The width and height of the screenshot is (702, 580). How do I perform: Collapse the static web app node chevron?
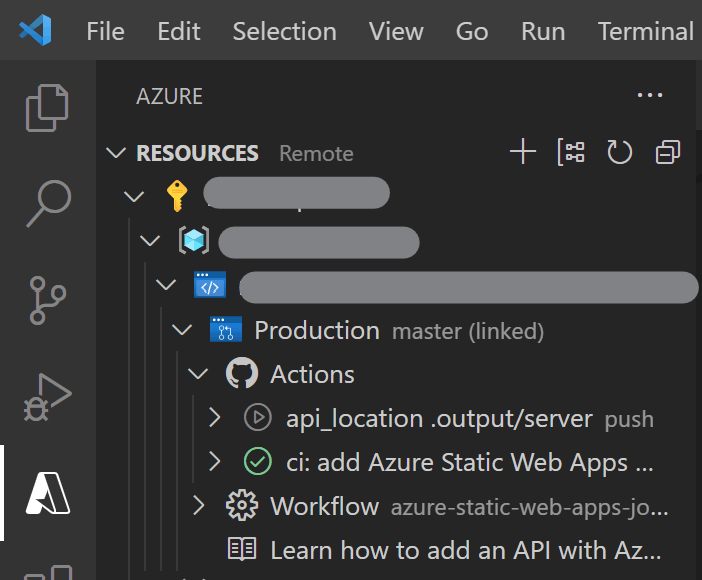[166, 284]
